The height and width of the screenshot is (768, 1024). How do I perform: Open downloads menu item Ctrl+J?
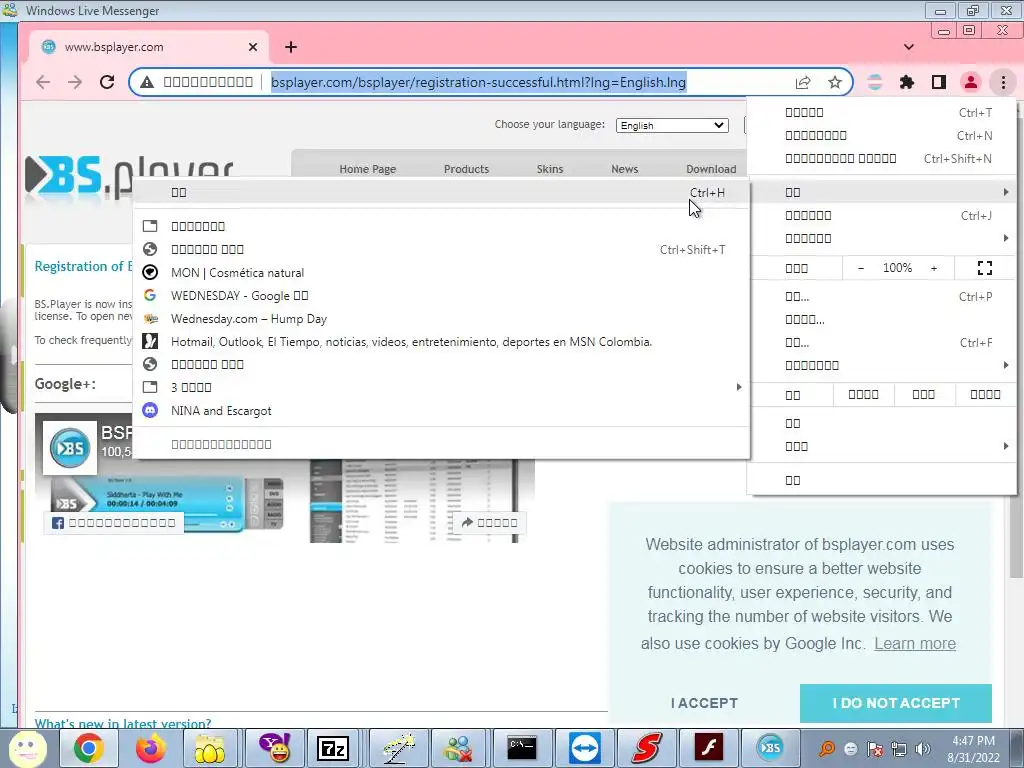coord(882,216)
